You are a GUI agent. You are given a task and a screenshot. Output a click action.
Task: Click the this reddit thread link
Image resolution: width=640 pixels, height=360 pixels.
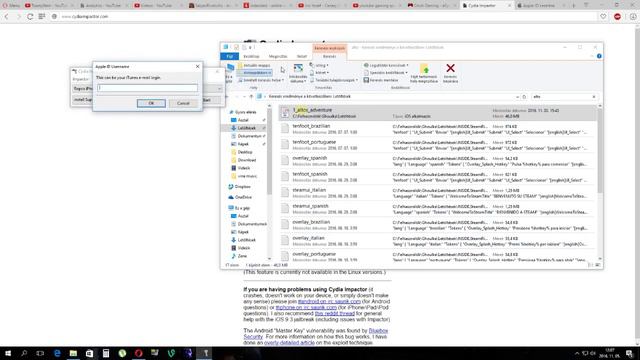point(335,313)
